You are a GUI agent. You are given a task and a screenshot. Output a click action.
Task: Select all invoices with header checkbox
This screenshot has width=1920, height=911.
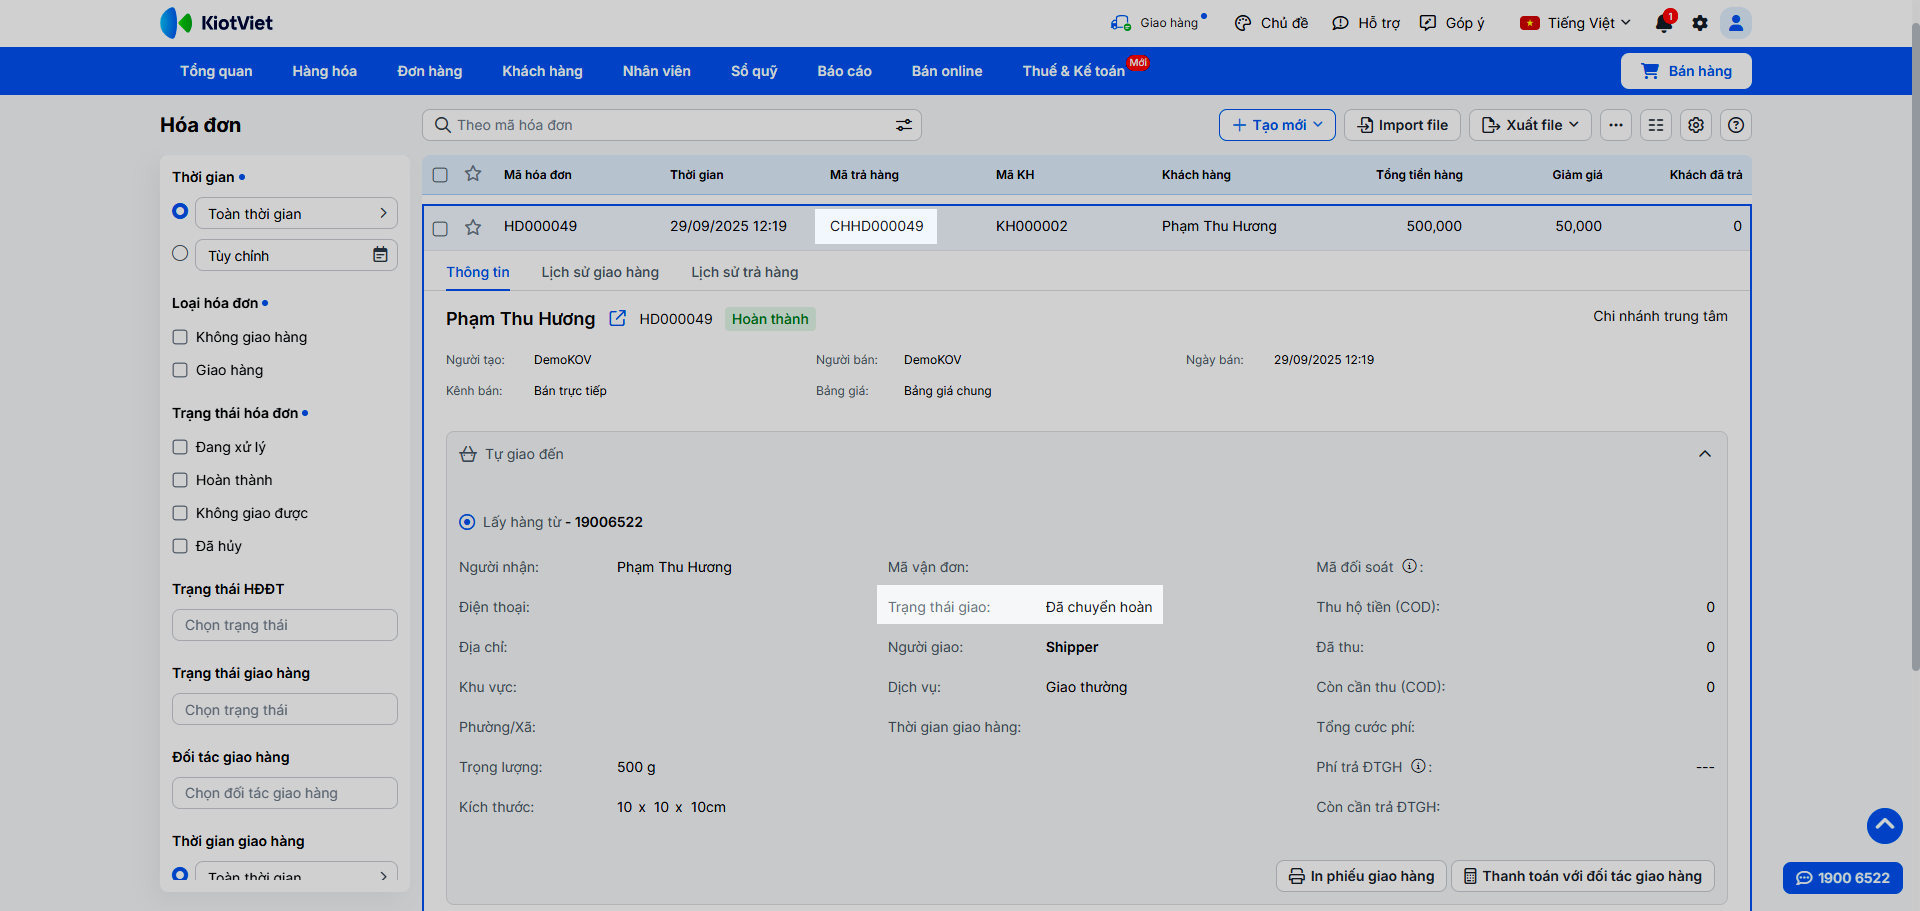point(440,175)
